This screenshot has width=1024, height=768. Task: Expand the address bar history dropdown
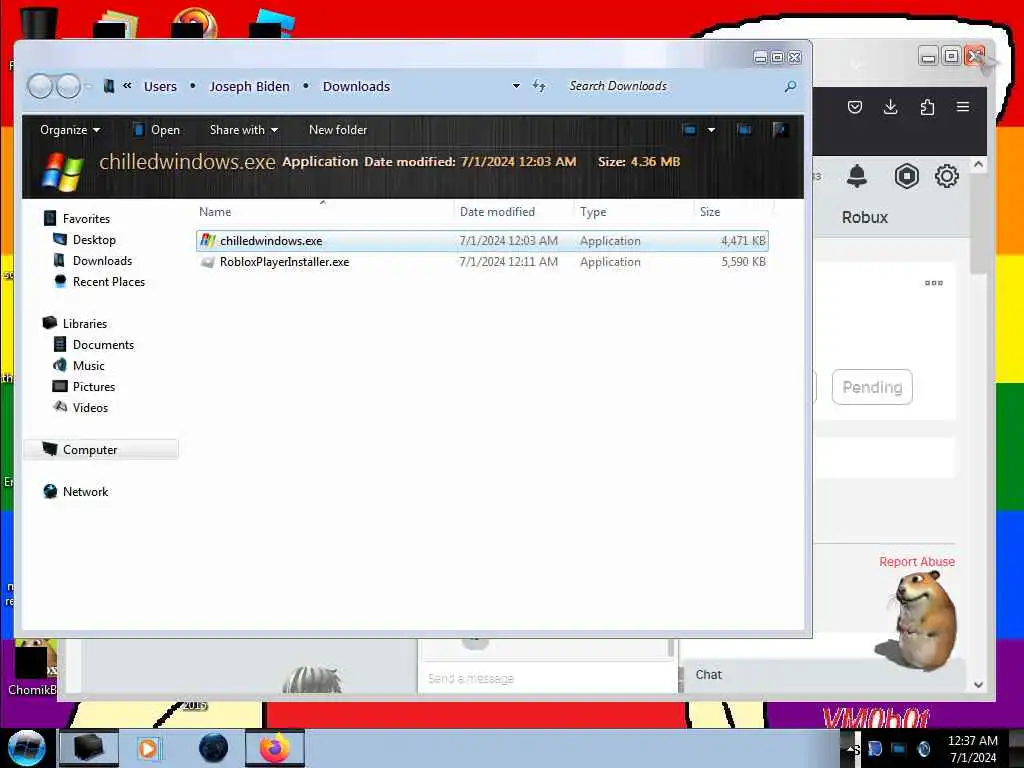click(x=516, y=86)
